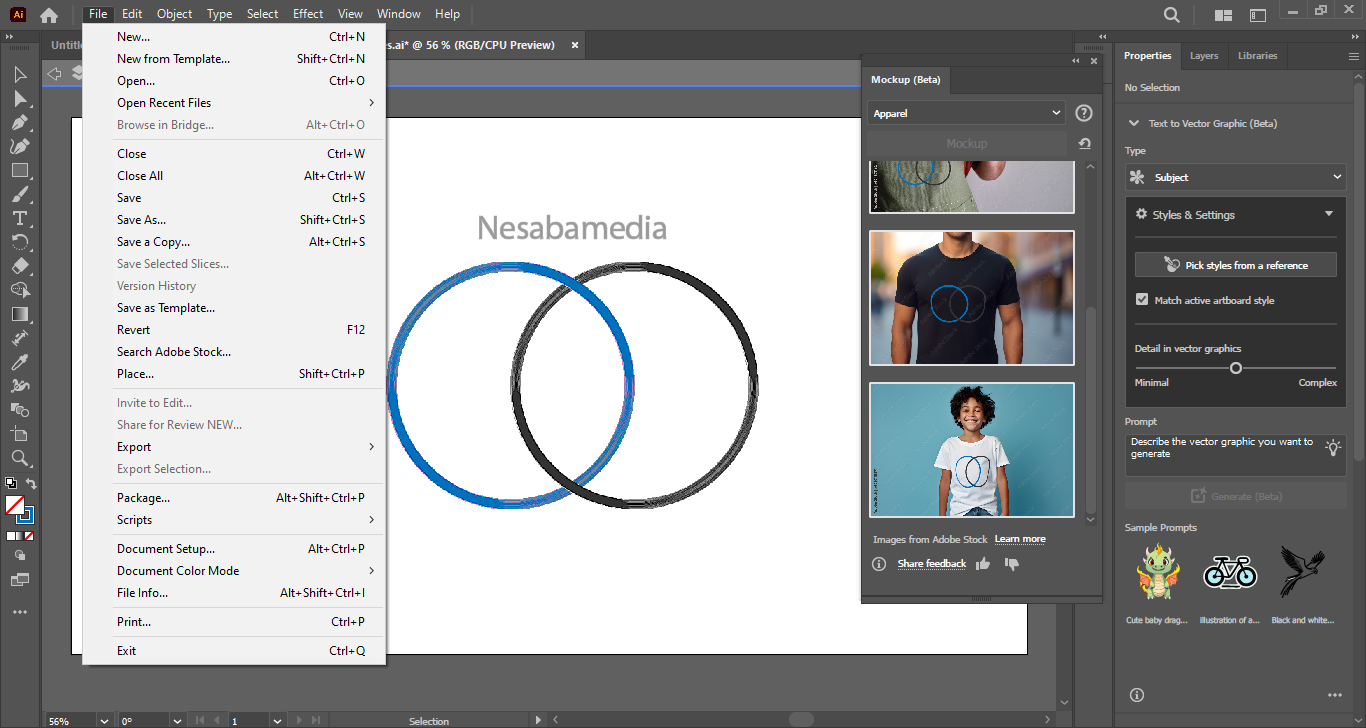Open the Subject type dropdown
Viewport: 1366px width, 728px height.
click(x=1235, y=177)
